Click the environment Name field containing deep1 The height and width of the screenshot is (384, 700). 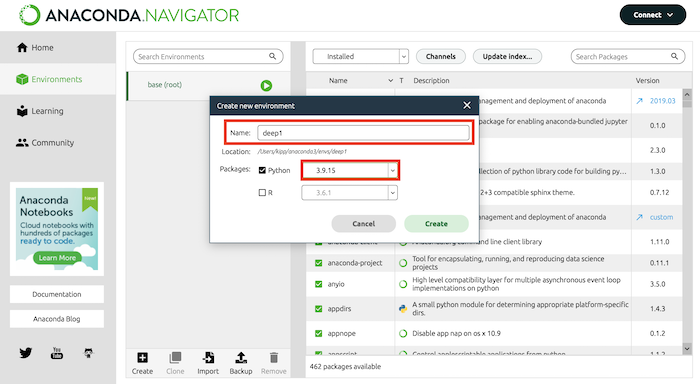tap(363, 133)
